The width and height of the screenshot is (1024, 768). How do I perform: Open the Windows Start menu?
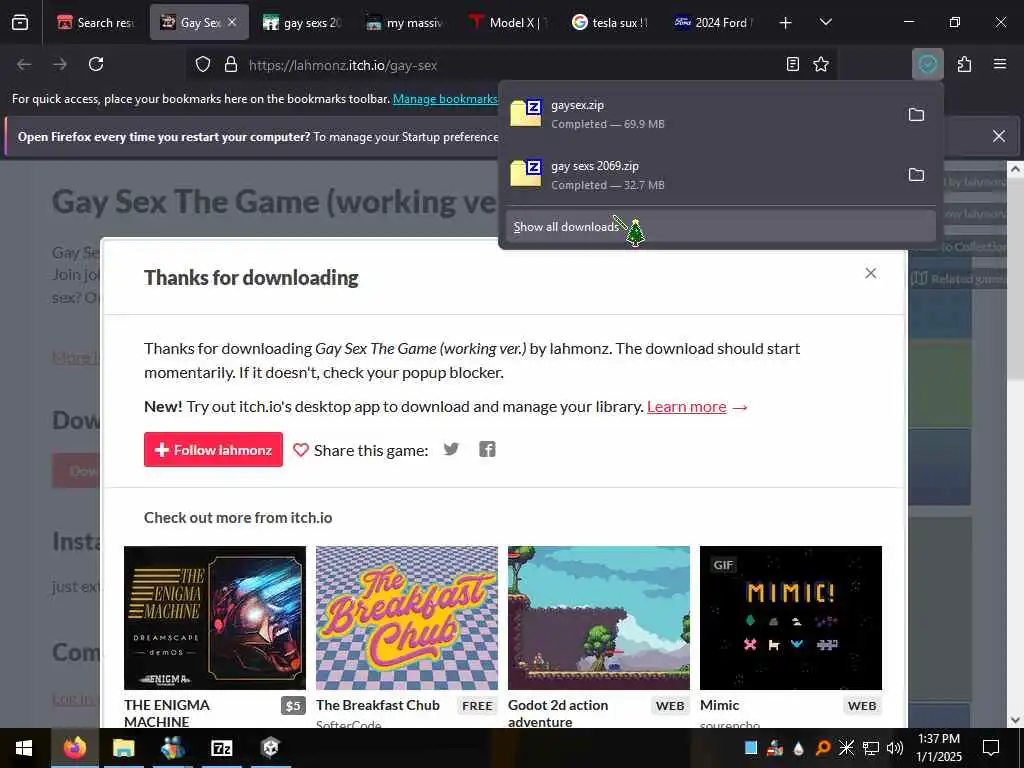[24, 748]
